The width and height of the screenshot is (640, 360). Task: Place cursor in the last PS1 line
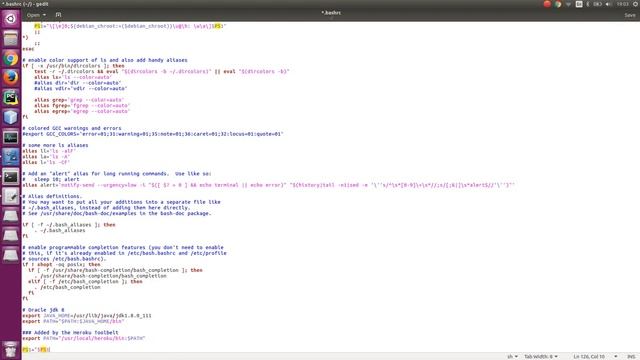click(36, 350)
